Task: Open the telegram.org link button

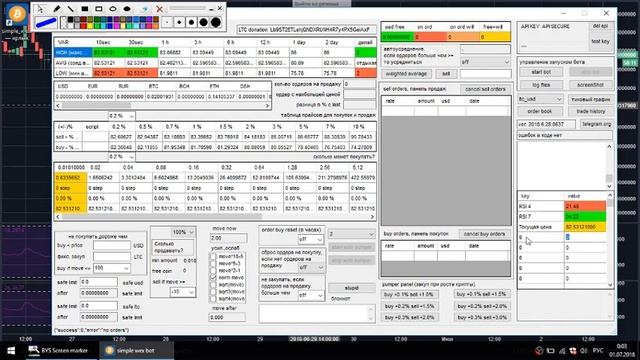Action: (x=596, y=124)
